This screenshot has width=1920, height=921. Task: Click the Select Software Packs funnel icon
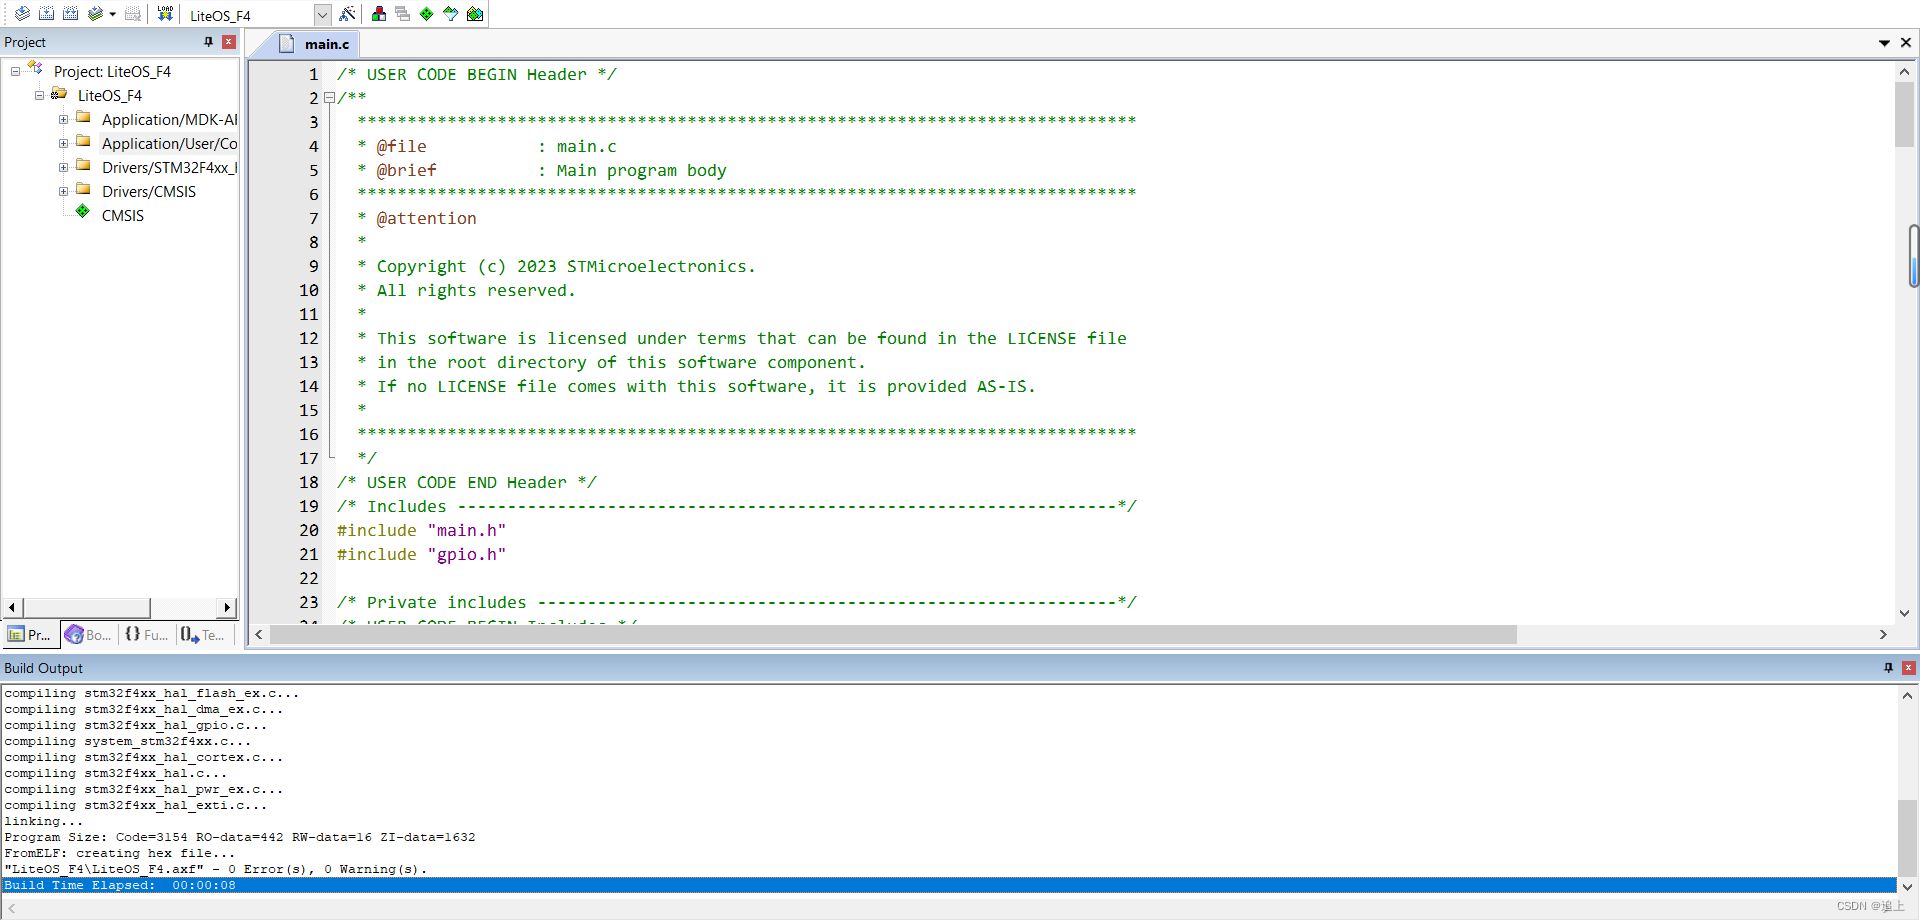[450, 14]
